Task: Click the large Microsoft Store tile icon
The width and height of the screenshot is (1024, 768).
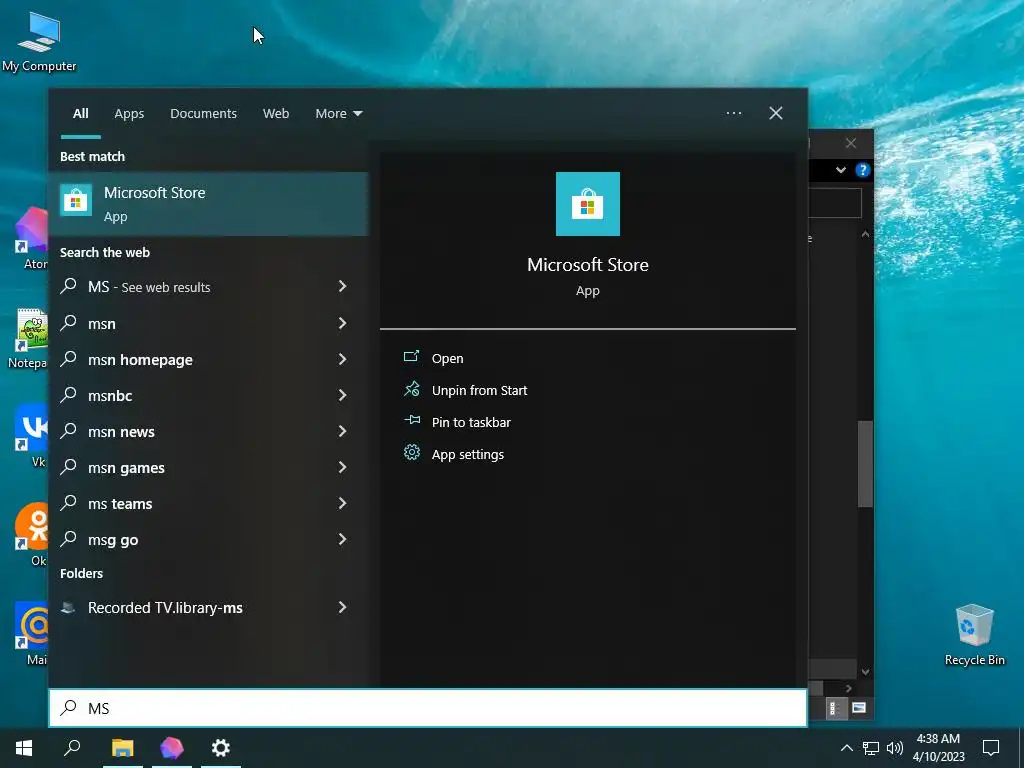Action: tap(587, 204)
